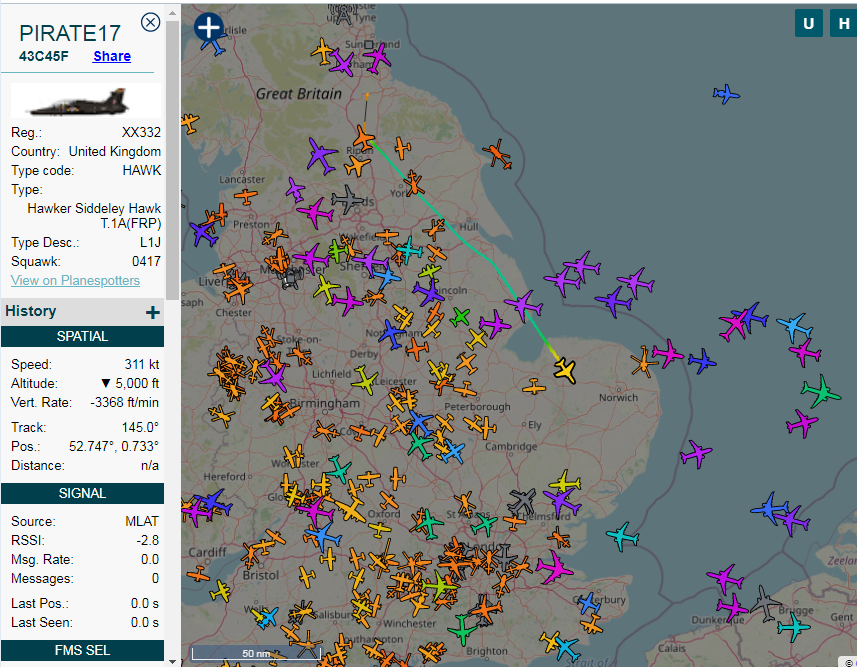
Task: Click the scrollbar down arrow
Action: (173, 661)
